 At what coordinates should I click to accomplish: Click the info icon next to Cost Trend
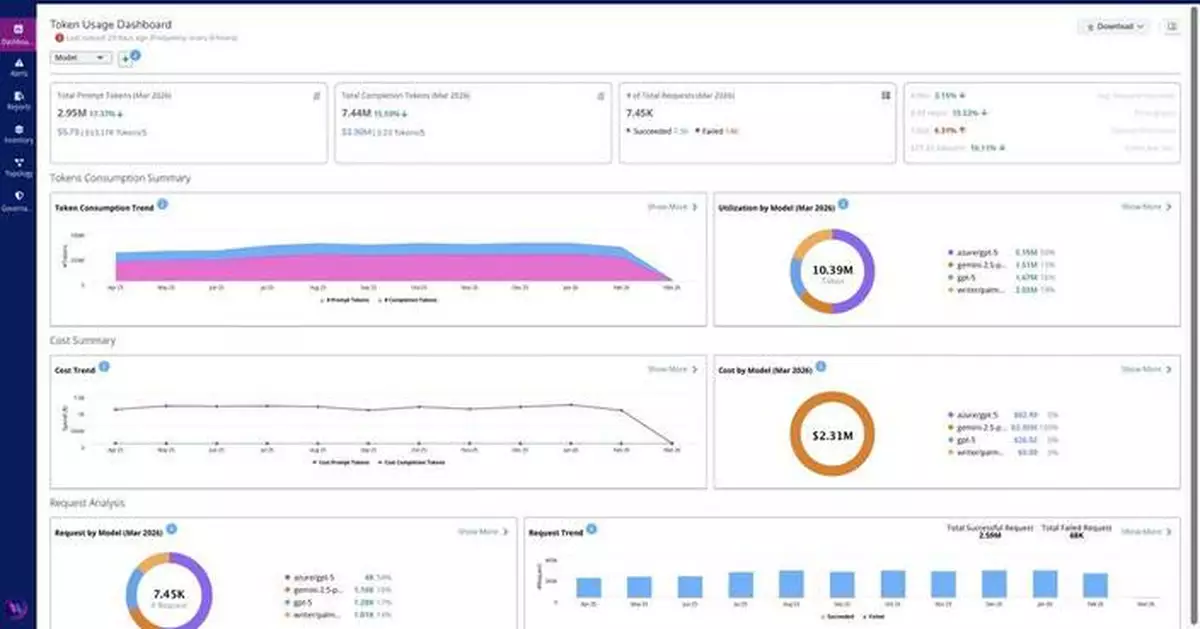coord(105,367)
